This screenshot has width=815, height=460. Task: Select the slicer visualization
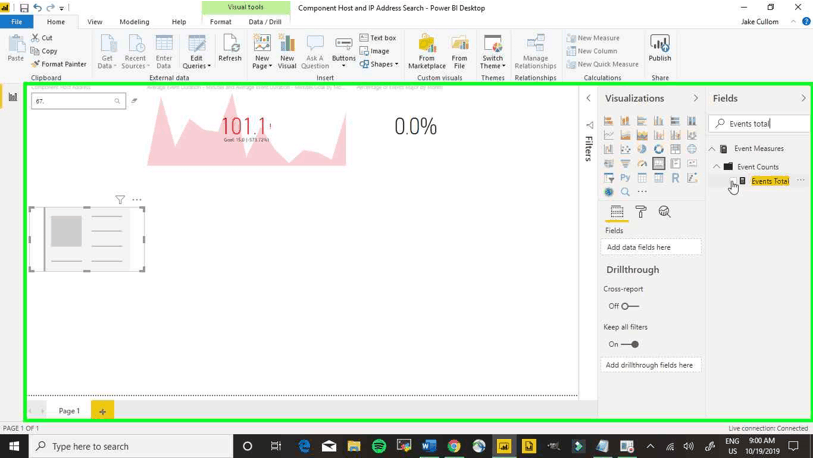[x=609, y=178]
